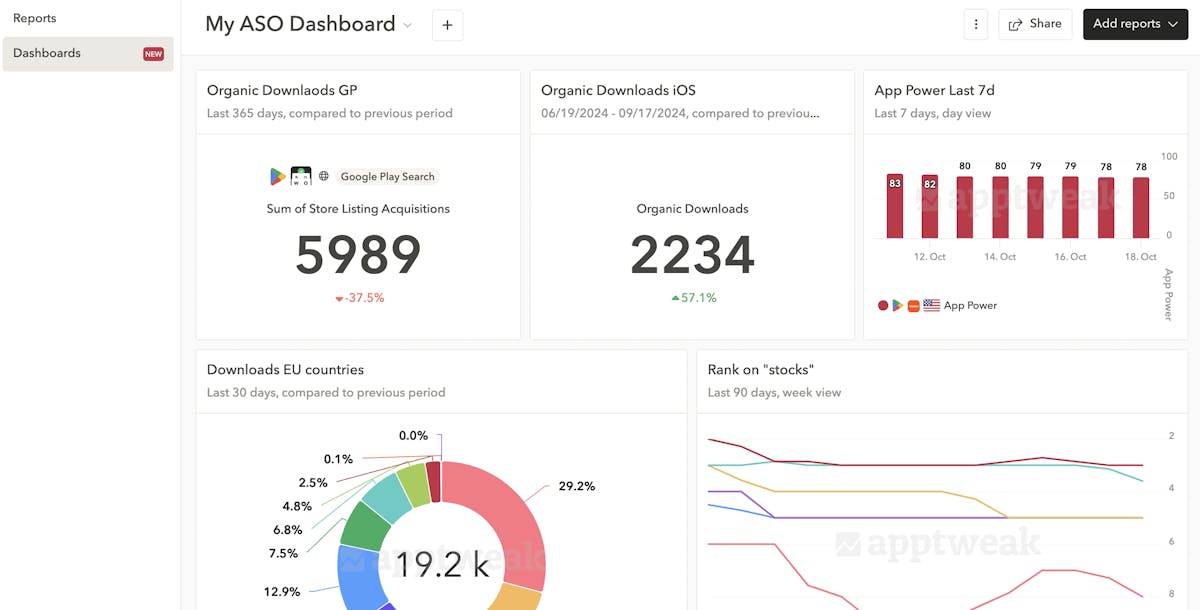Click the -37.5% change indicator
The height and width of the screenshot is (610, 1200).
click(x=359, y=298)
